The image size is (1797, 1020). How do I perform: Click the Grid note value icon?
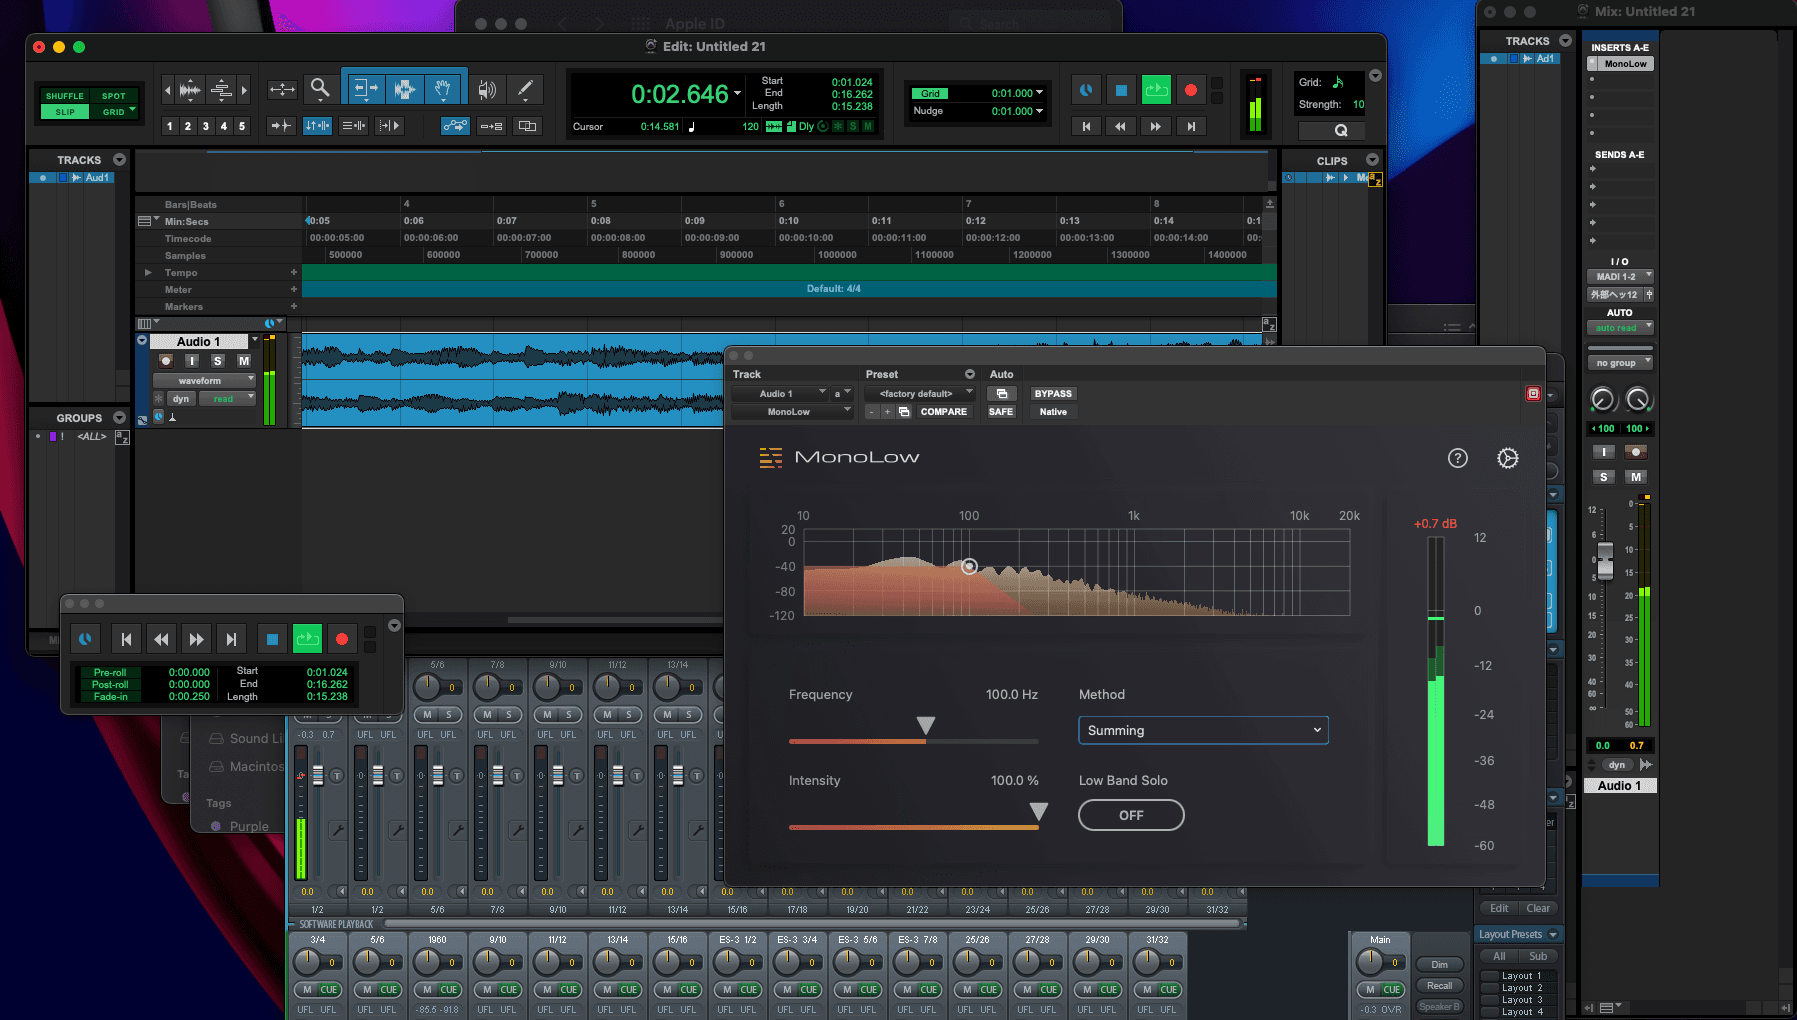[x=1337, y=82]
